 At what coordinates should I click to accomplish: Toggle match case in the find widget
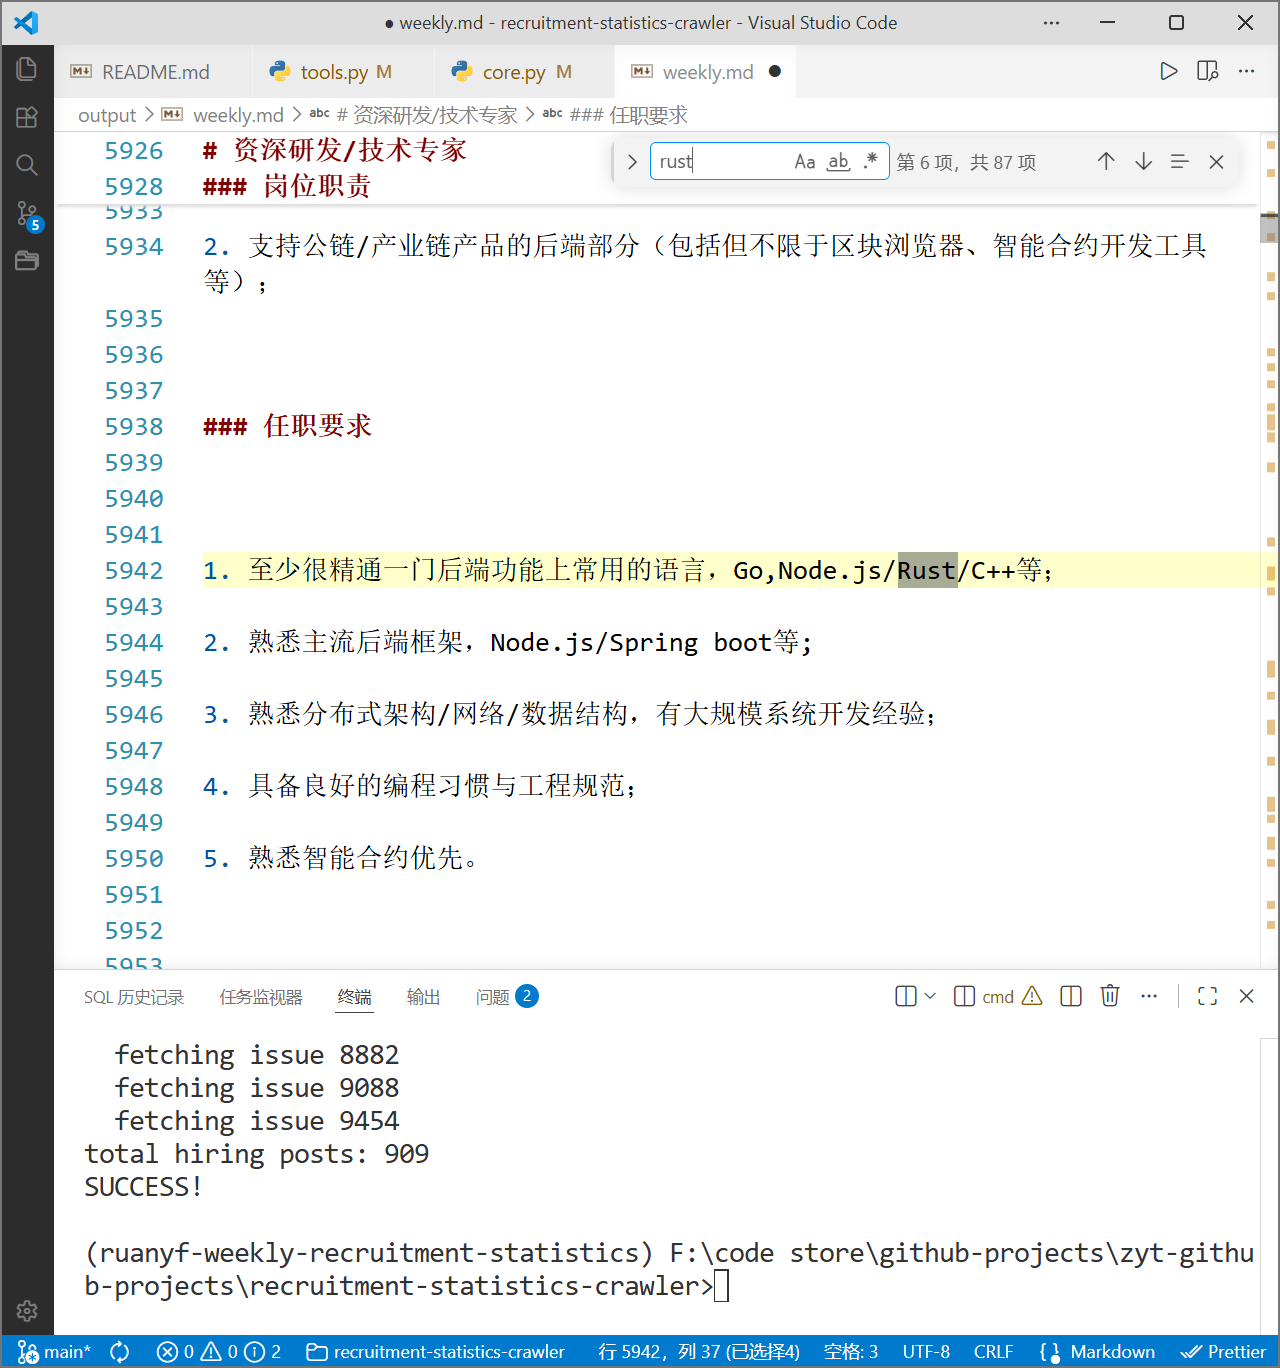tap(805, 161)
